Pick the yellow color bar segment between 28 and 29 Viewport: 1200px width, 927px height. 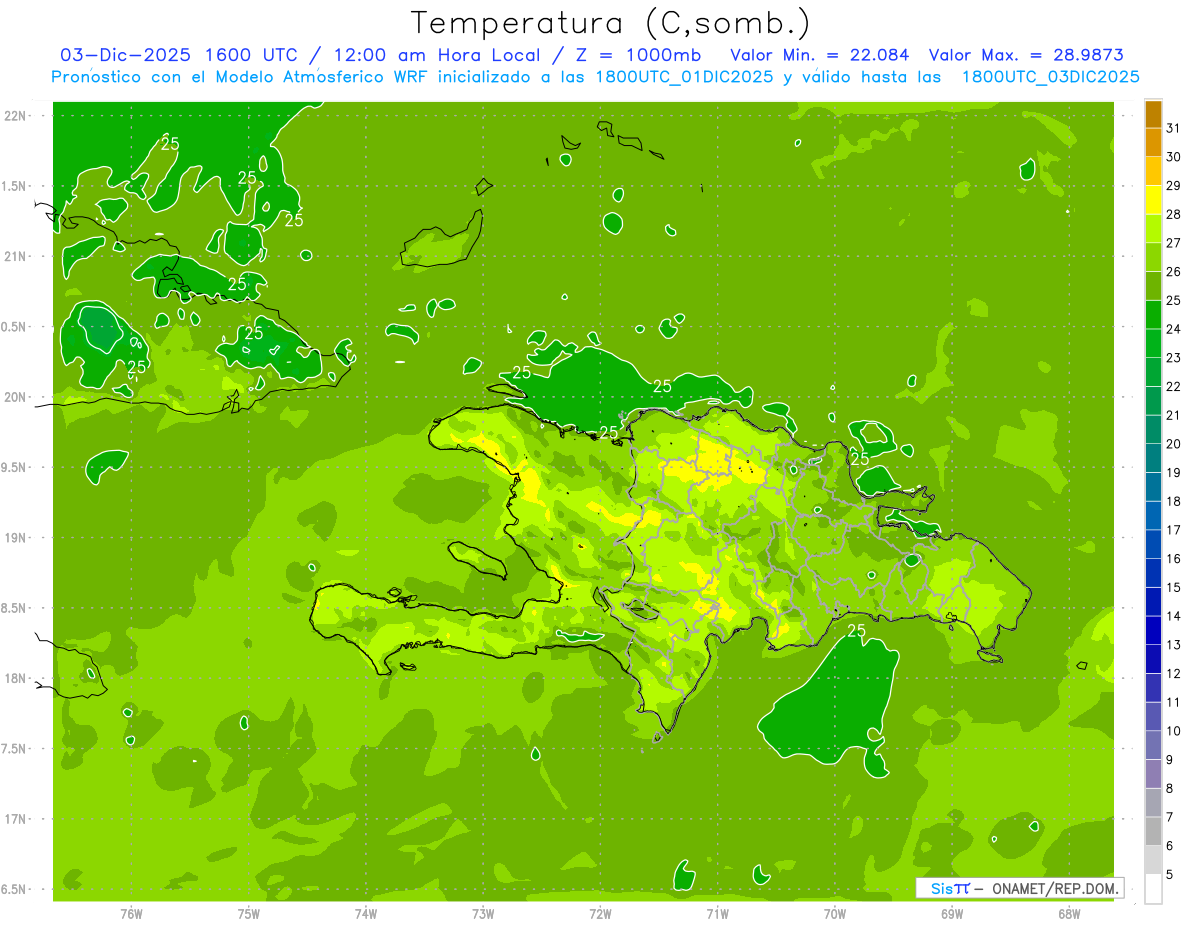click(1153, 200)
